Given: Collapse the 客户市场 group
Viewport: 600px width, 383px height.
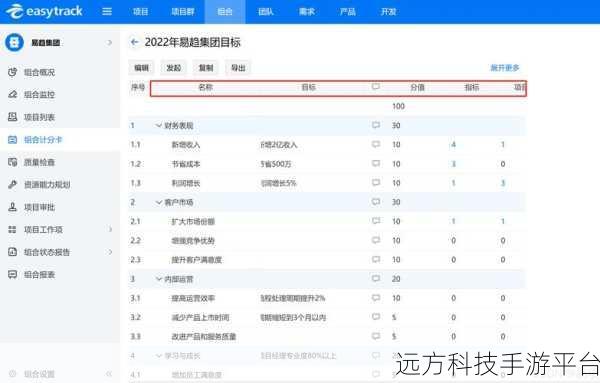Looking at the screenshot, I should point(159,202).
